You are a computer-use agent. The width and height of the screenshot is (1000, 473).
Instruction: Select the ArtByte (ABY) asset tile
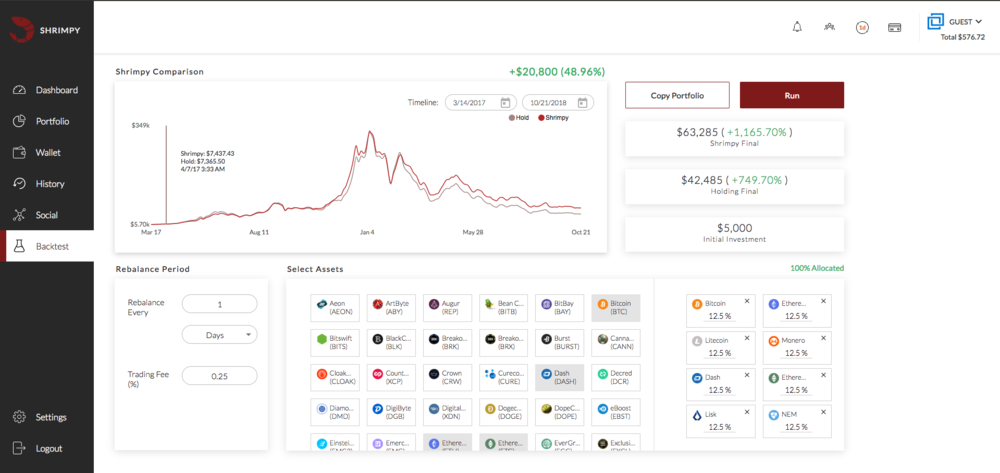[x=391, y=308]
